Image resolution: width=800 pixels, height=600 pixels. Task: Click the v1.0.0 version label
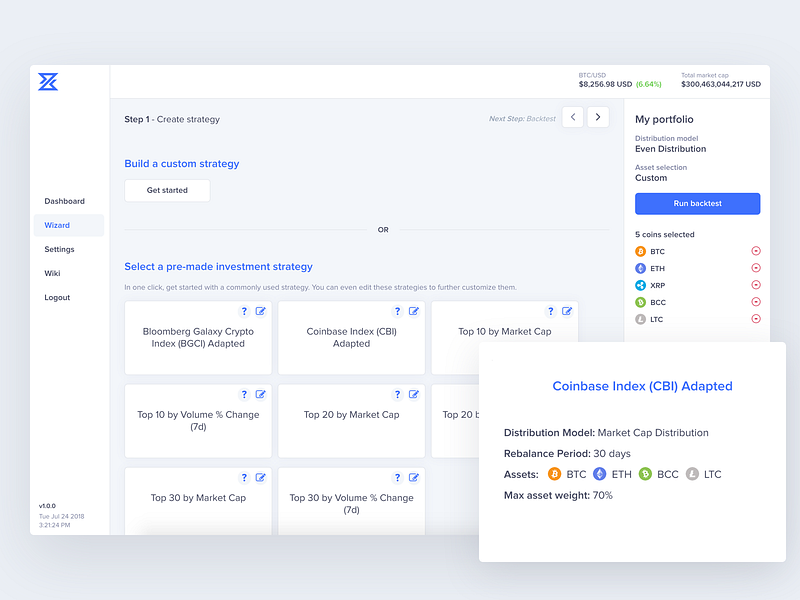click(47, 506)
